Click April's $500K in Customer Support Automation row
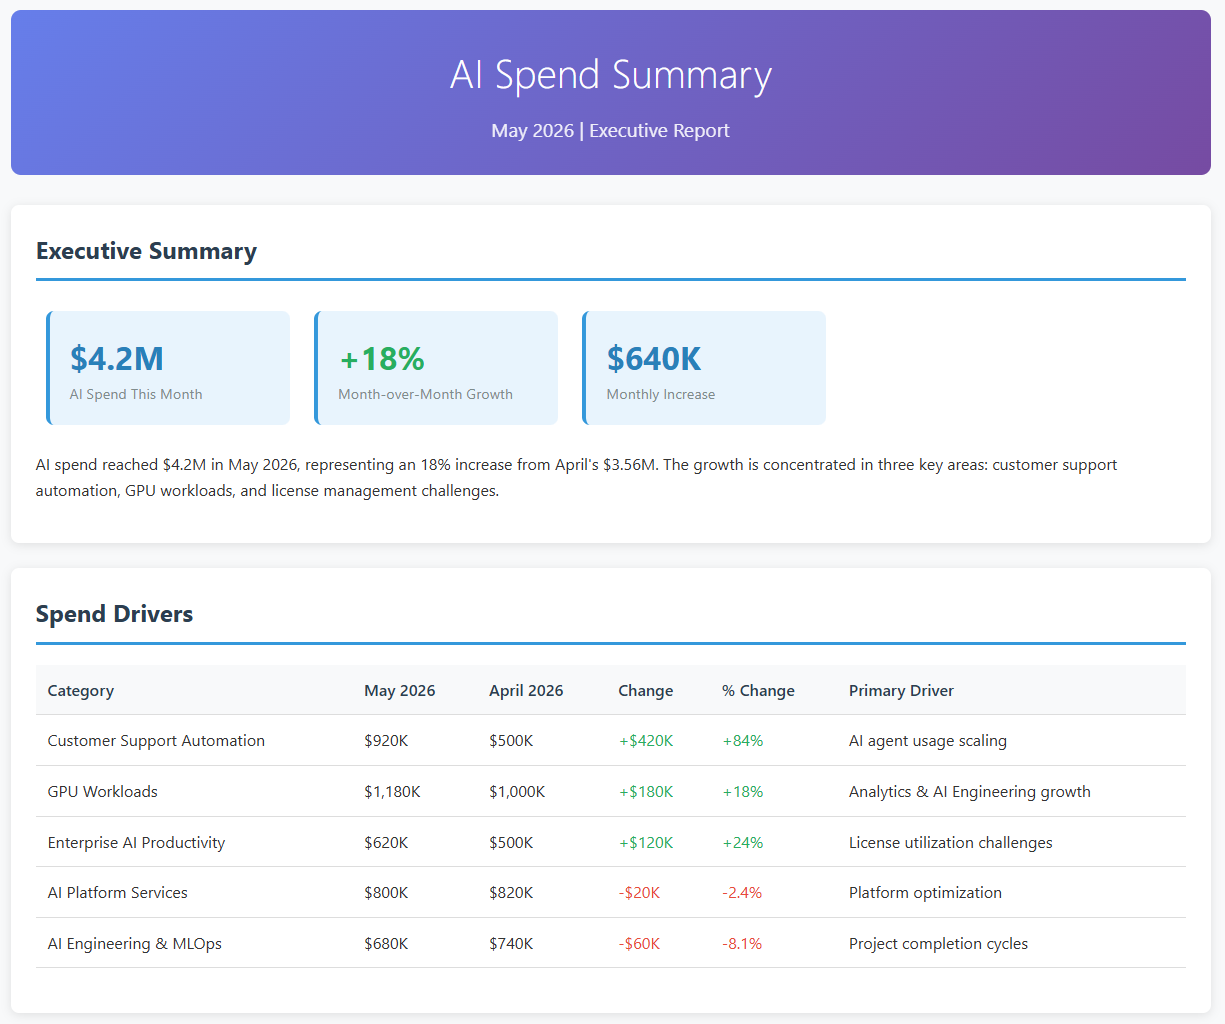The height and width of the screenshot is (1024, 1225). coord(511,741)
